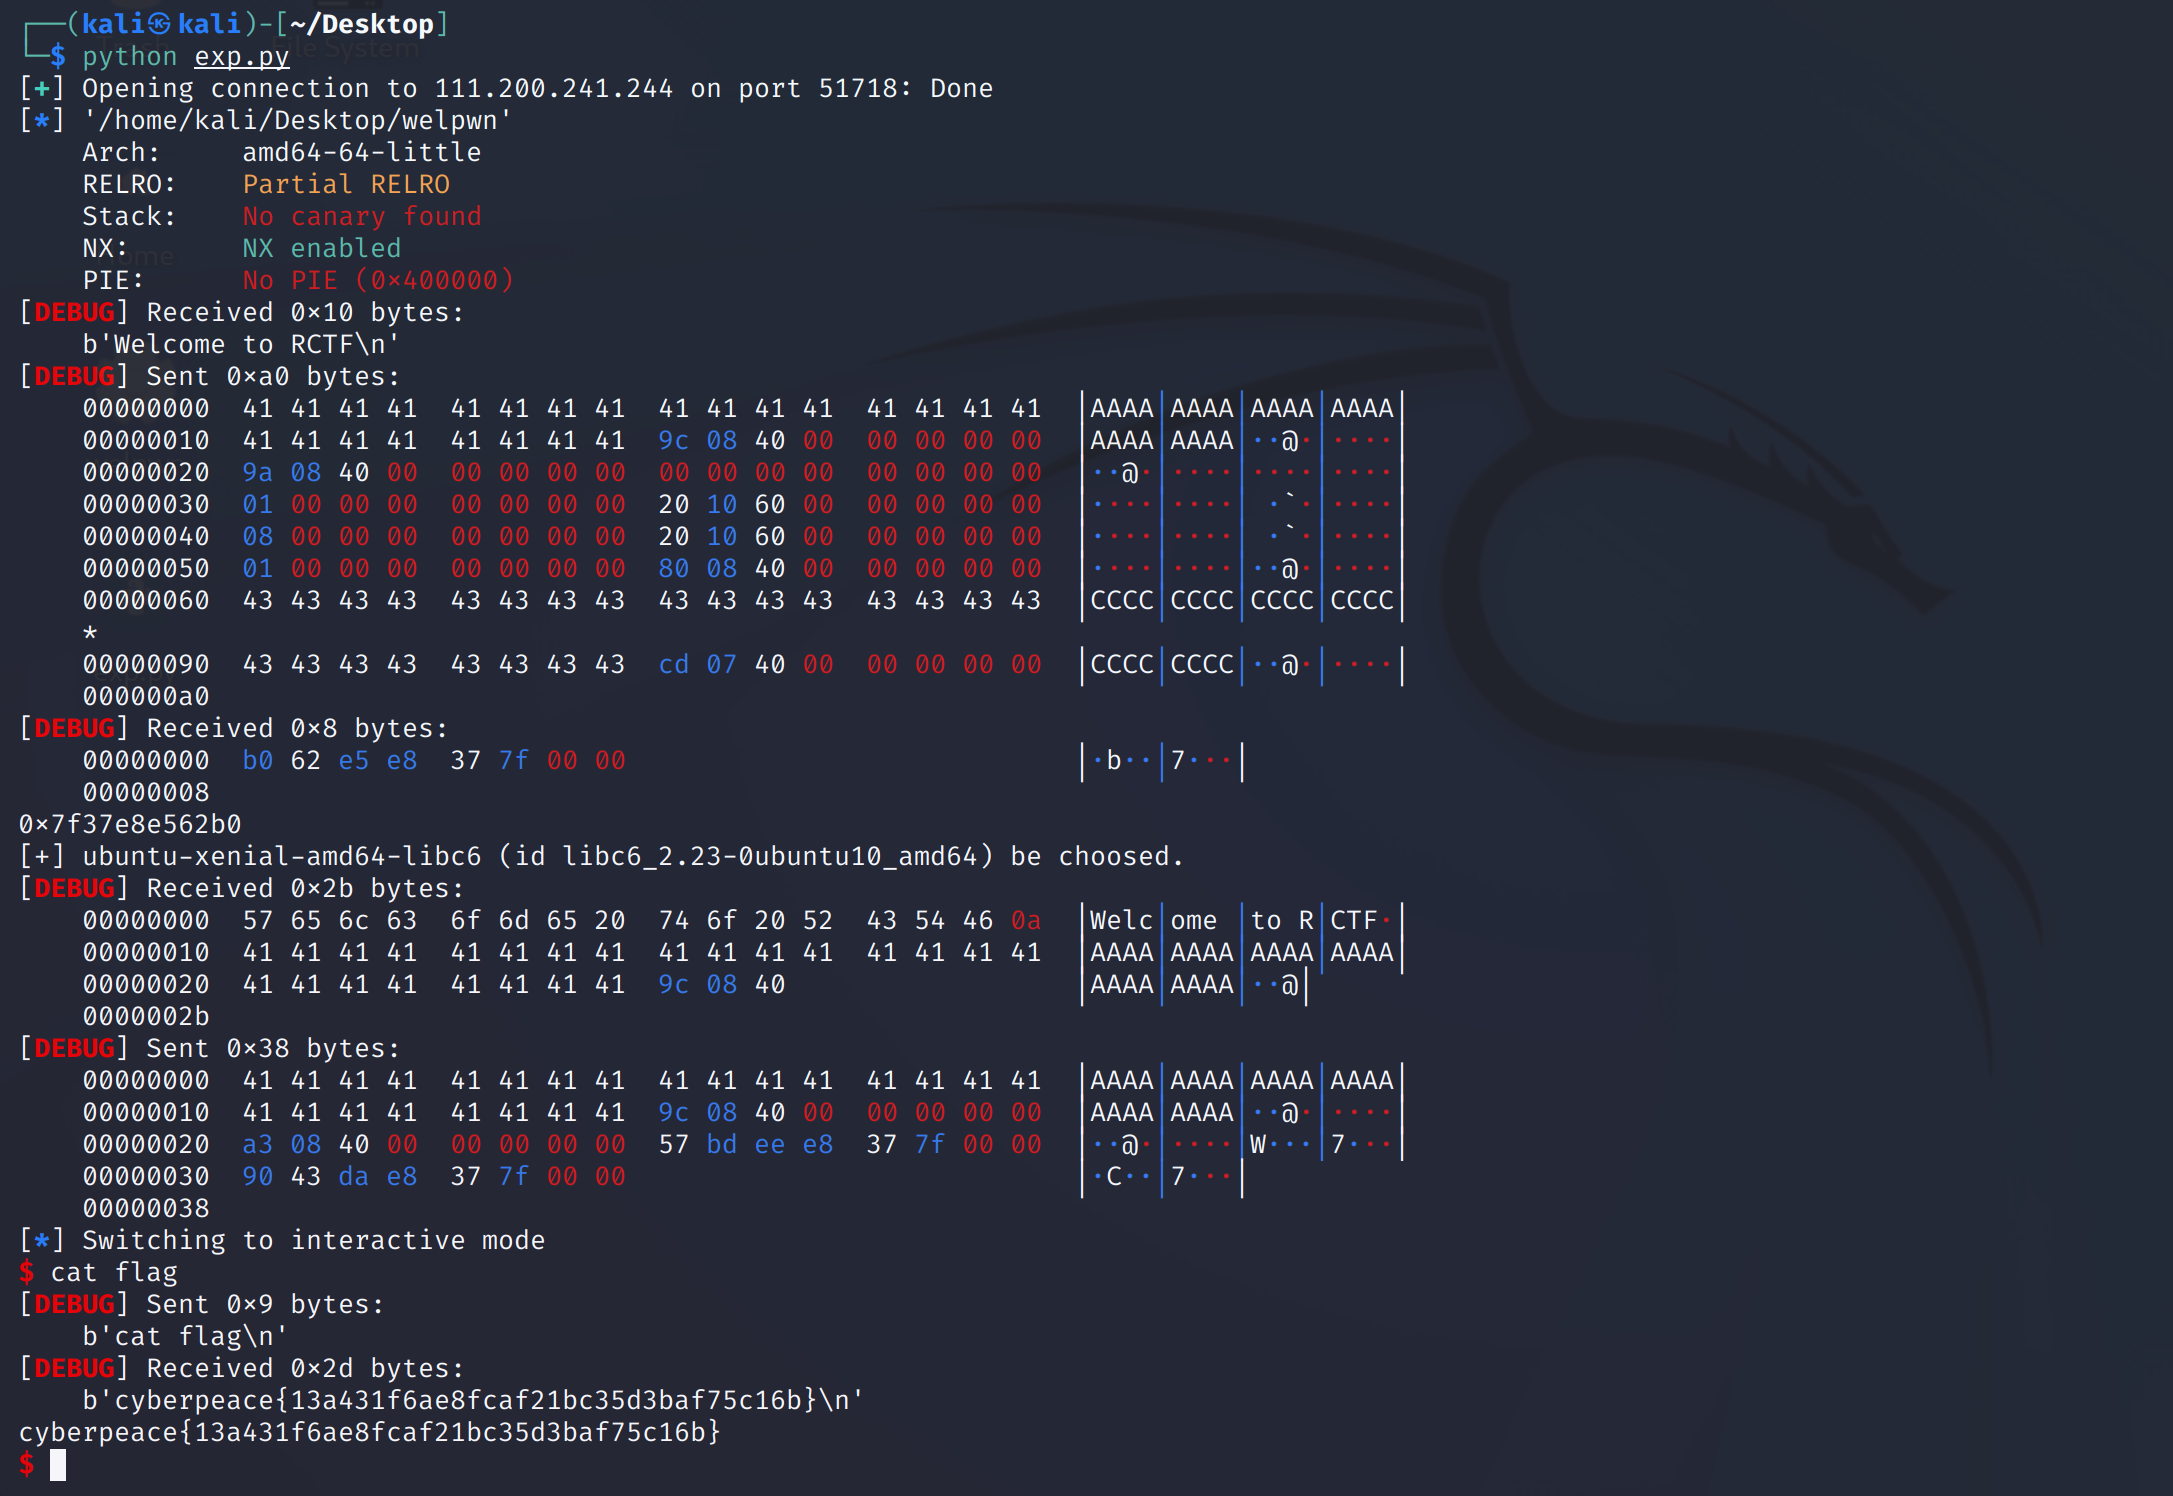Click the final cyberpeace{...} flag line
The width and height of the screenshot is (2173, 1496).
pos(369,1432)
